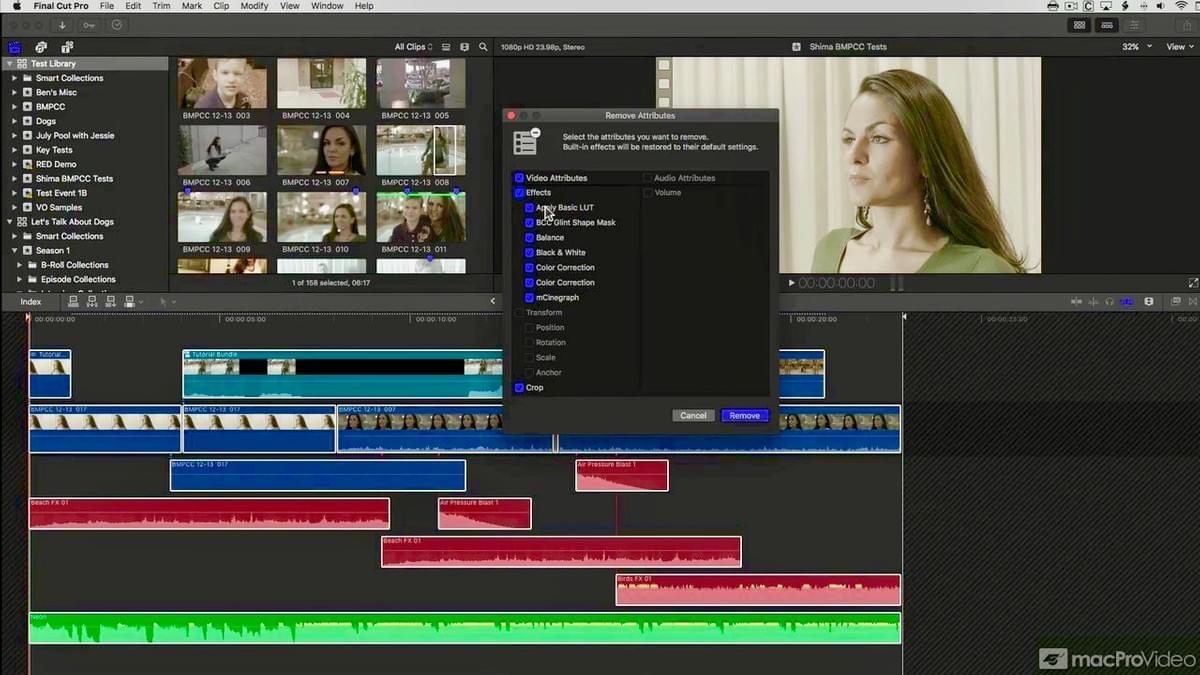Show the Libraries sidebar icon

pyautogui.click(x=15, y=47)
